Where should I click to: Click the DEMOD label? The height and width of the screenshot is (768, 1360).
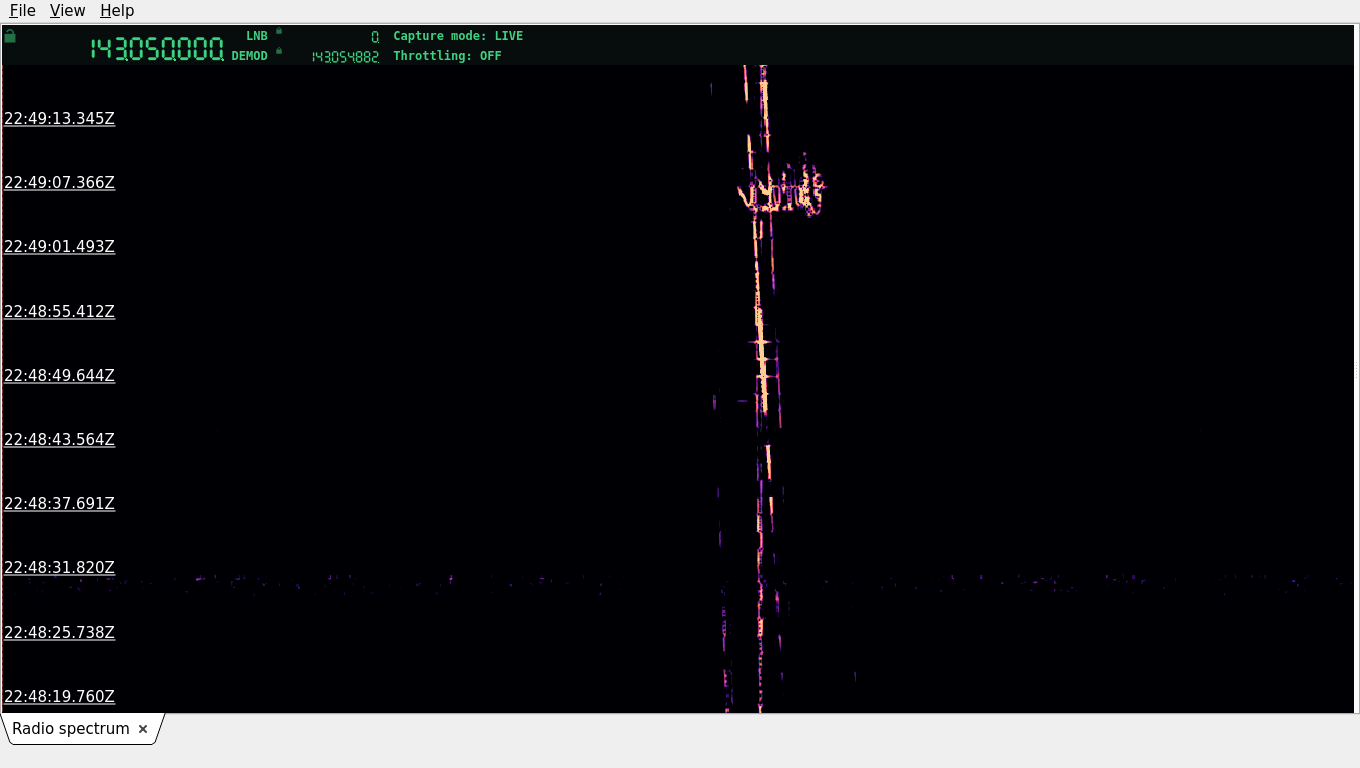click(250, 56)
